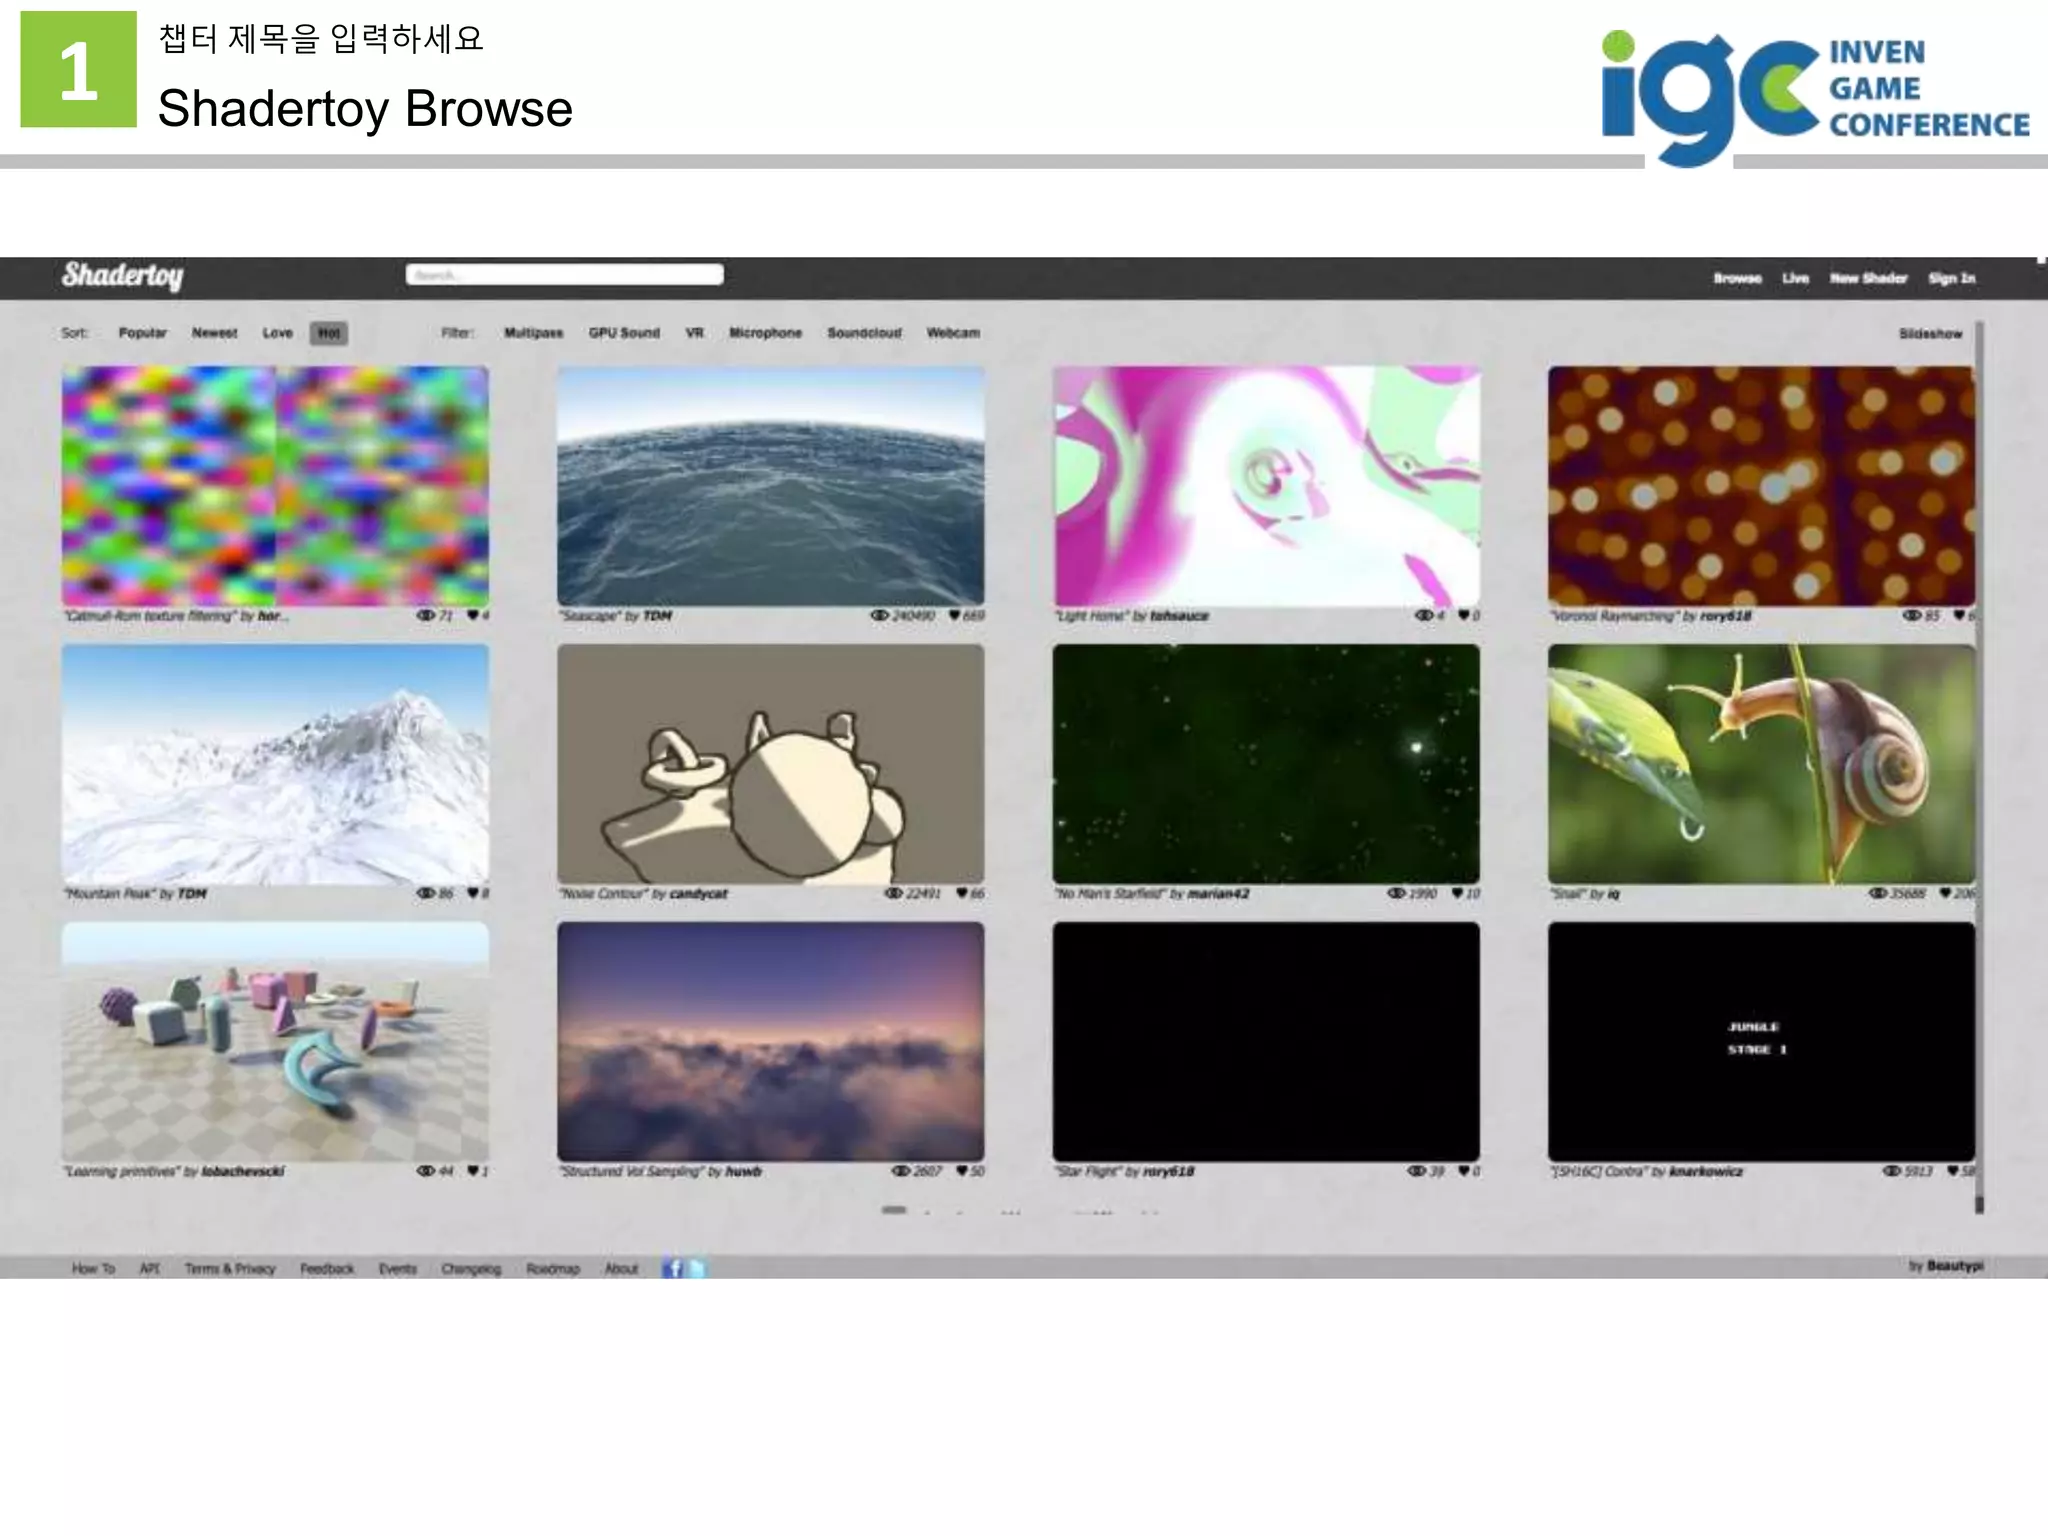The image size is (2048, 1536).
Task: Click the heart icon under Noise Contour
Action: [x=961, y=894]
